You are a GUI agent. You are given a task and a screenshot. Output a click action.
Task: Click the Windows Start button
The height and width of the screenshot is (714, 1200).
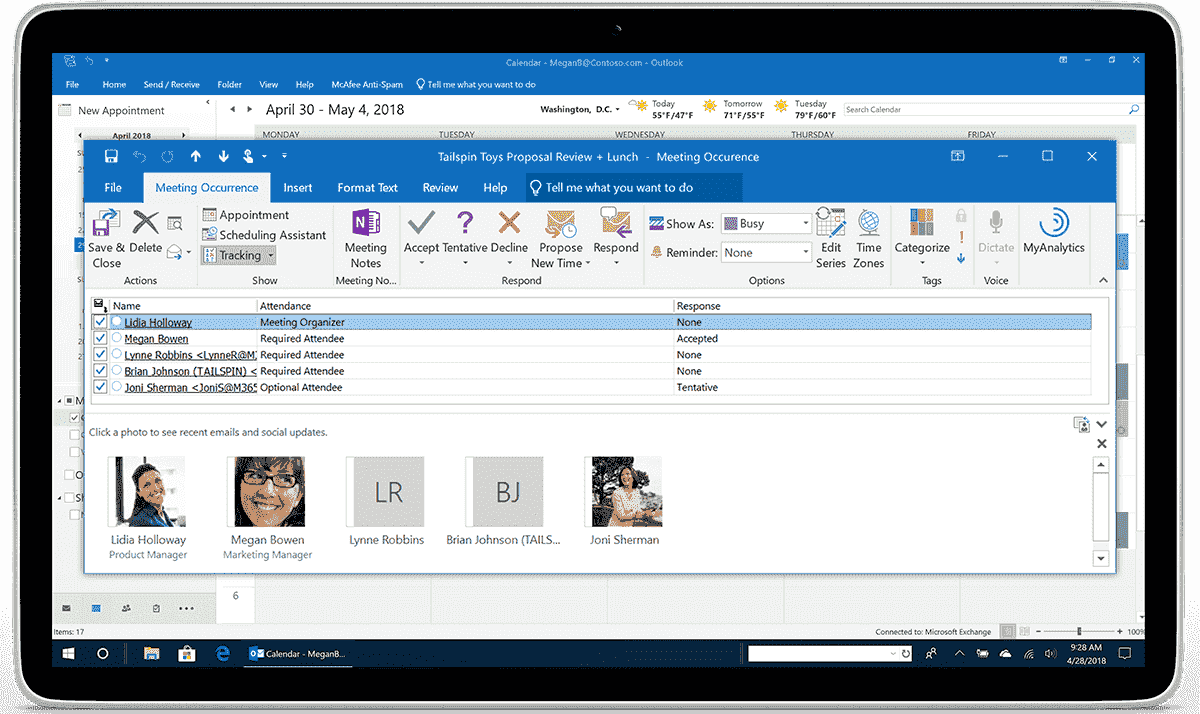pyautogui.click(x=69, y=653)
